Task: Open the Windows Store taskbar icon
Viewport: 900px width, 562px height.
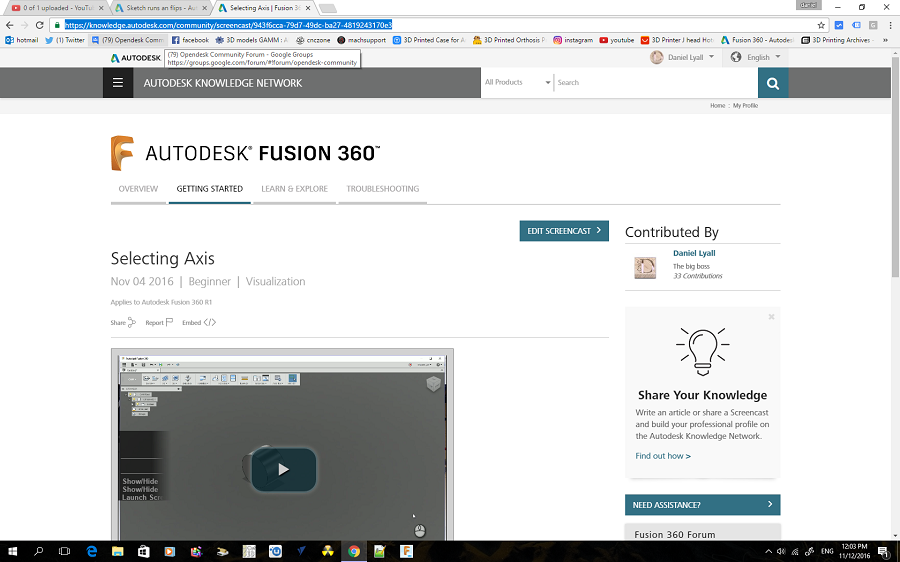Action: point(143,552)
